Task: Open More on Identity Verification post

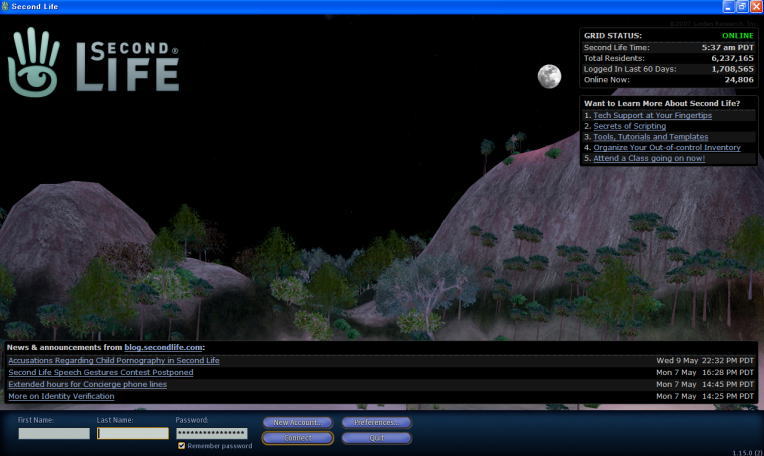Action: pyautogui.click(x=61, y=396)
